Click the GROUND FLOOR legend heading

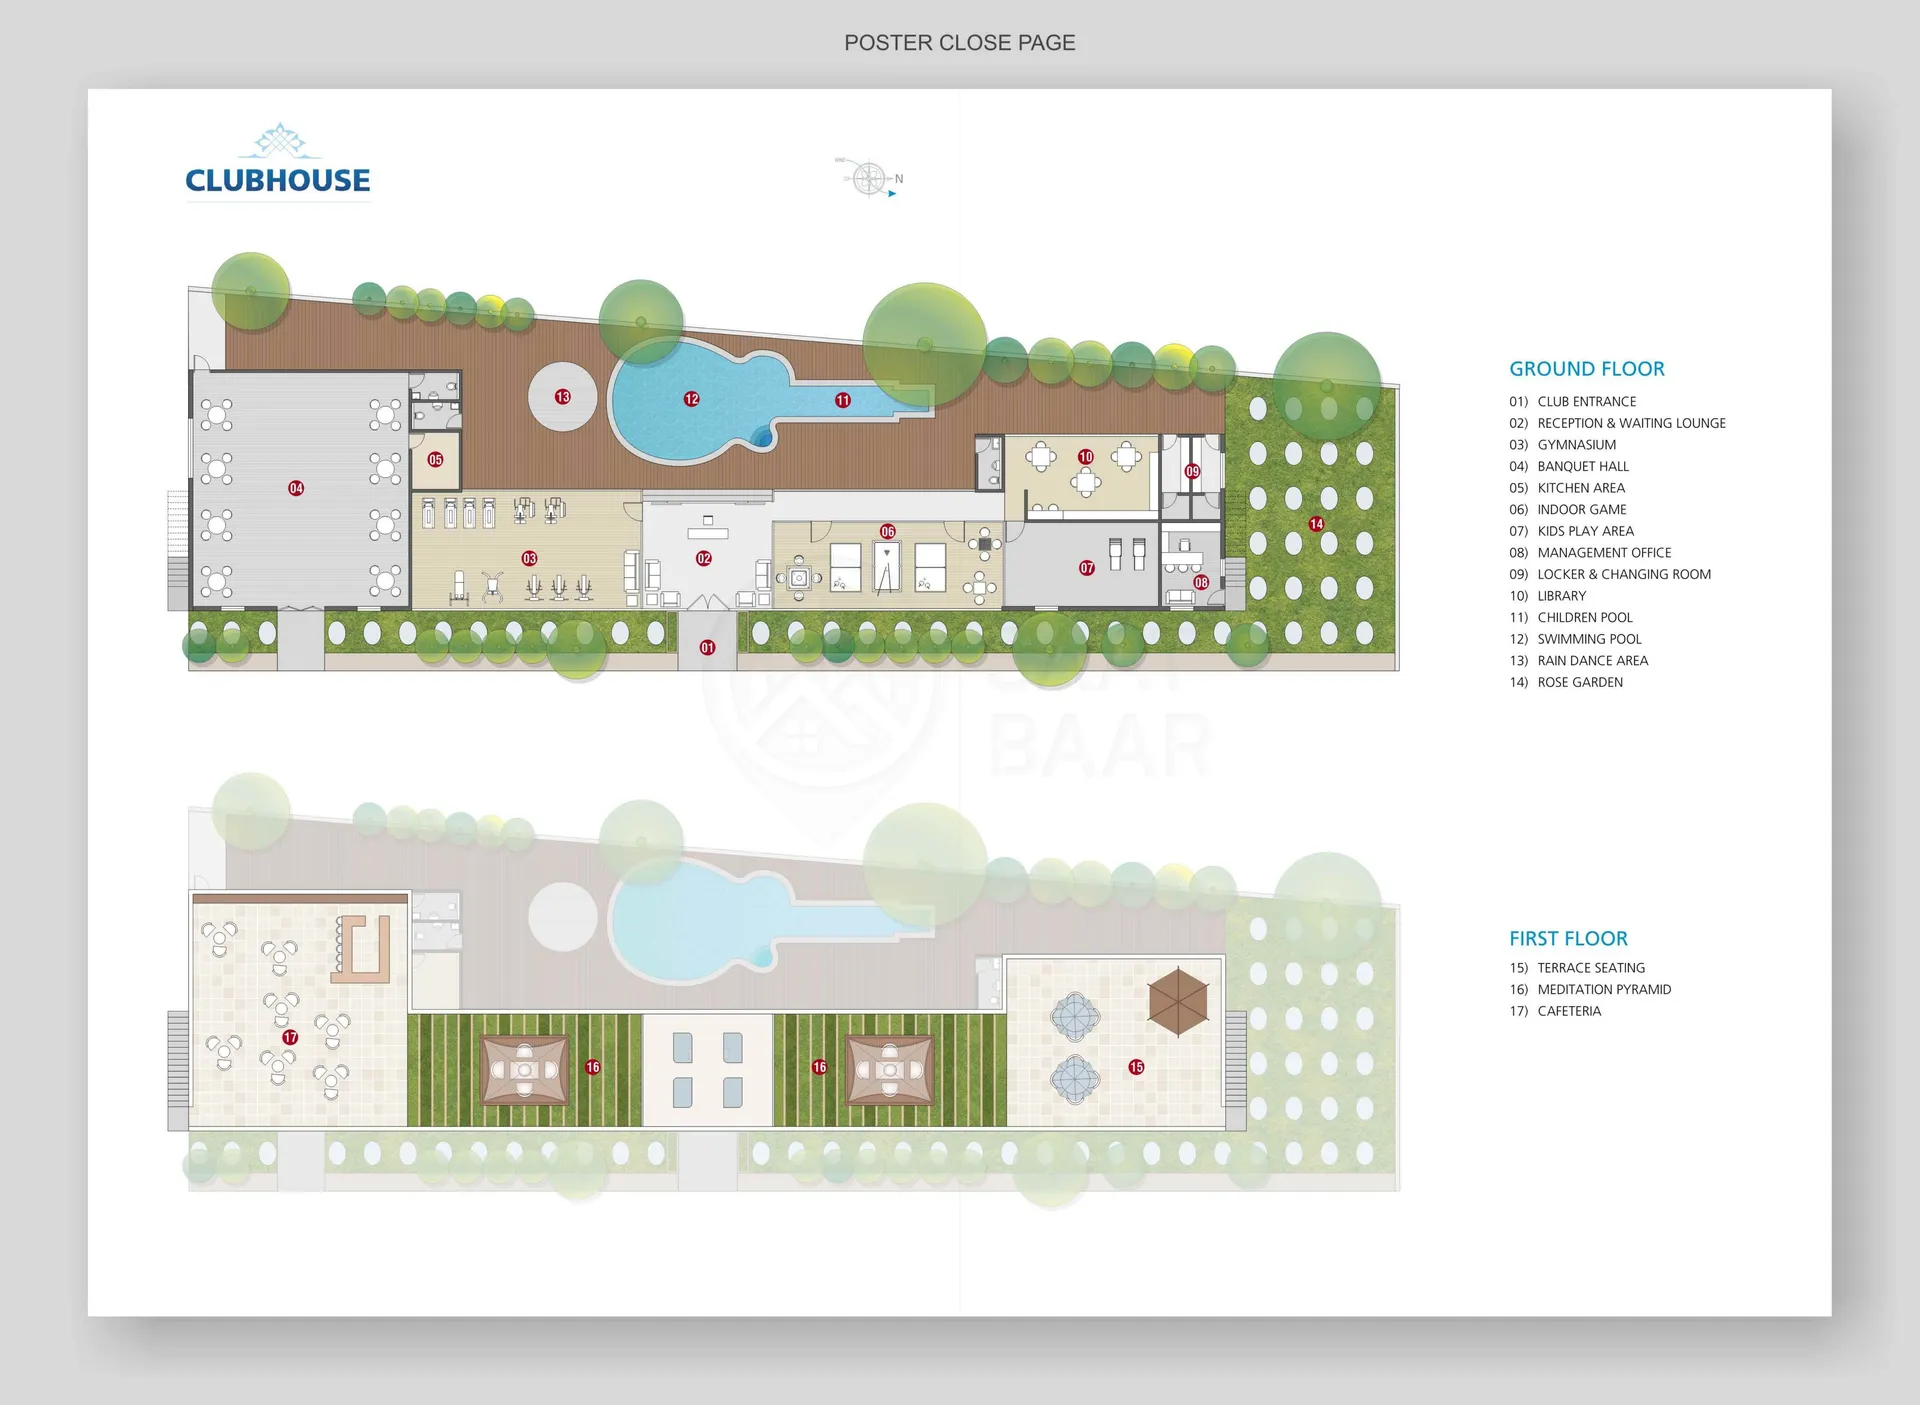click(x=1586, y=369)
